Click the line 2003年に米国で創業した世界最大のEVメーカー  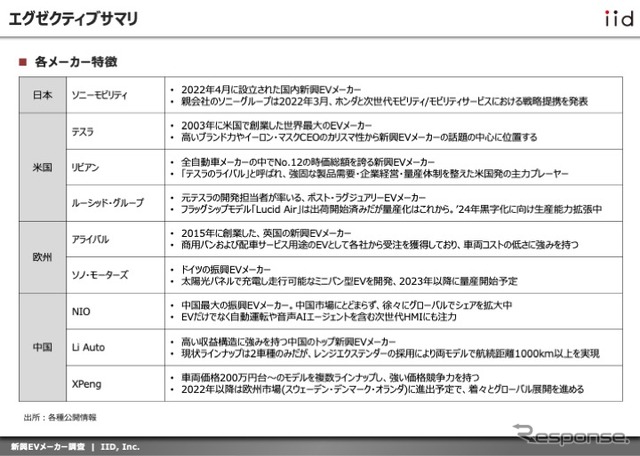[x=276, y=125]
